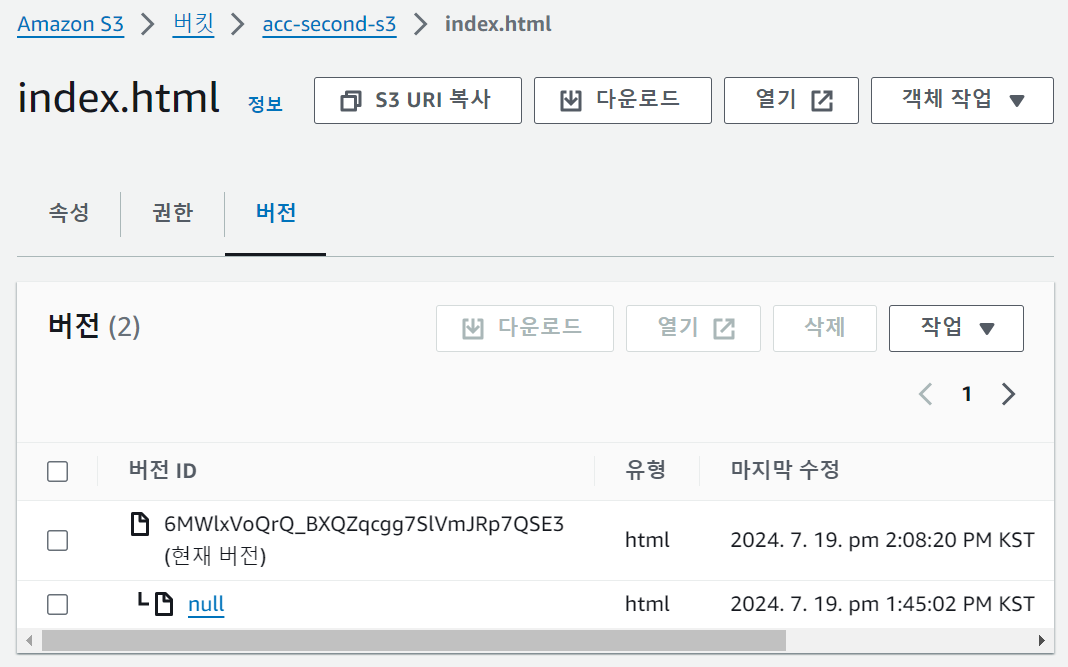Viewport: 1068px width, 667px height.
Task: Select the 버전 tab
Action: coord(275,213)
